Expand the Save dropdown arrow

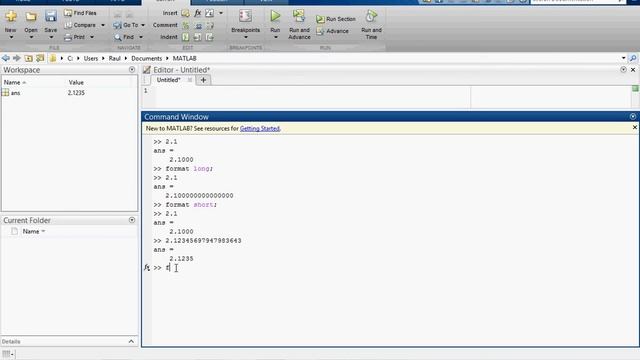click(51, 38)
